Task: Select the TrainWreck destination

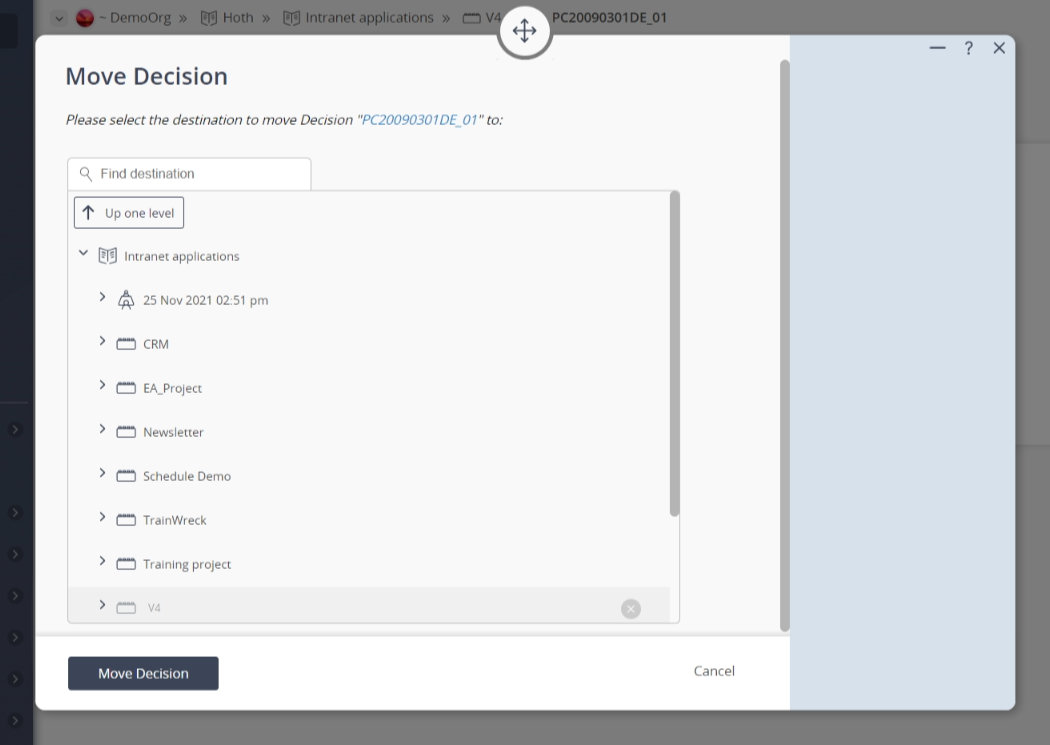Action: [175, 520]
